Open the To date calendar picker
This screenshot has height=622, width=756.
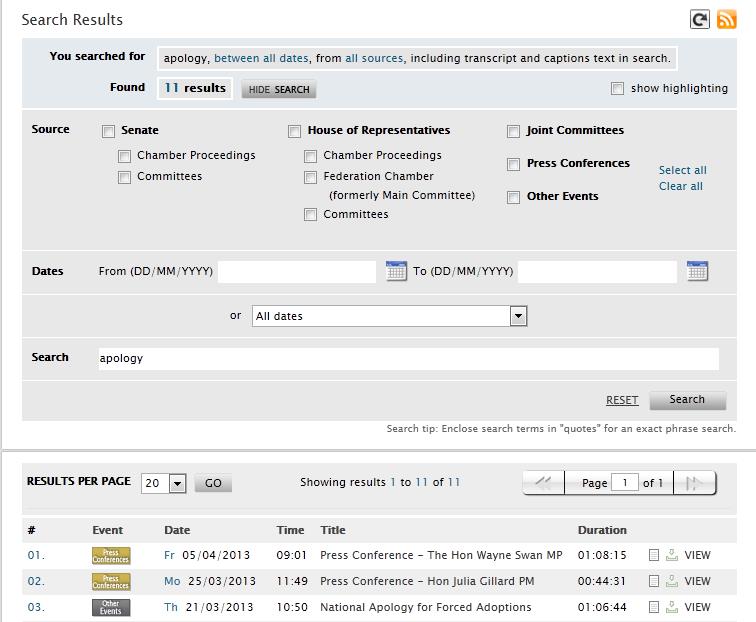click(697, 271)
